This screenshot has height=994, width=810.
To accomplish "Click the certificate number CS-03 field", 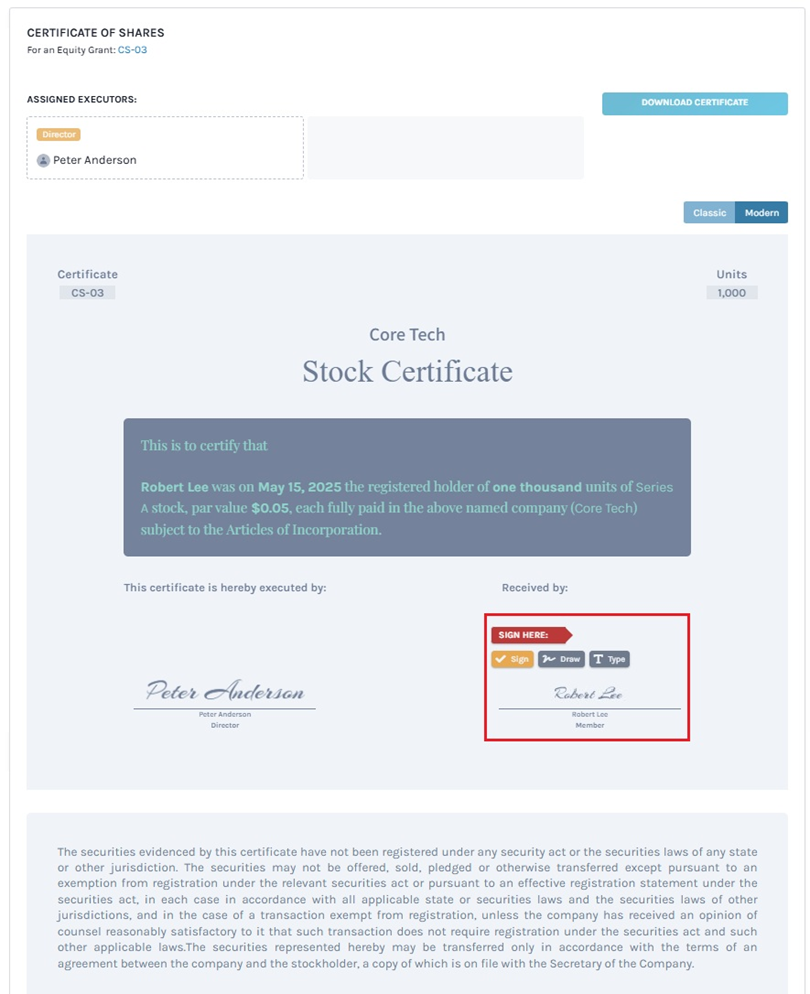I will (87, 293).
